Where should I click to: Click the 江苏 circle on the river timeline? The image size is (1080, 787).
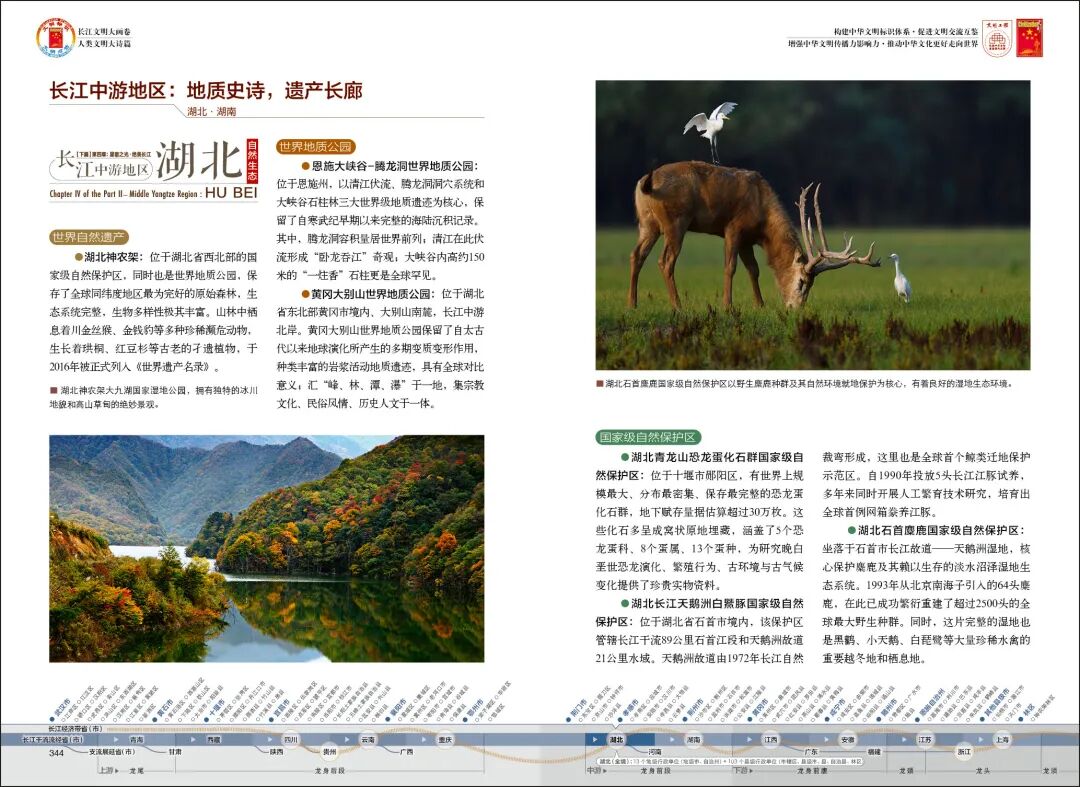pyautogui.click(x=925, y=739)
